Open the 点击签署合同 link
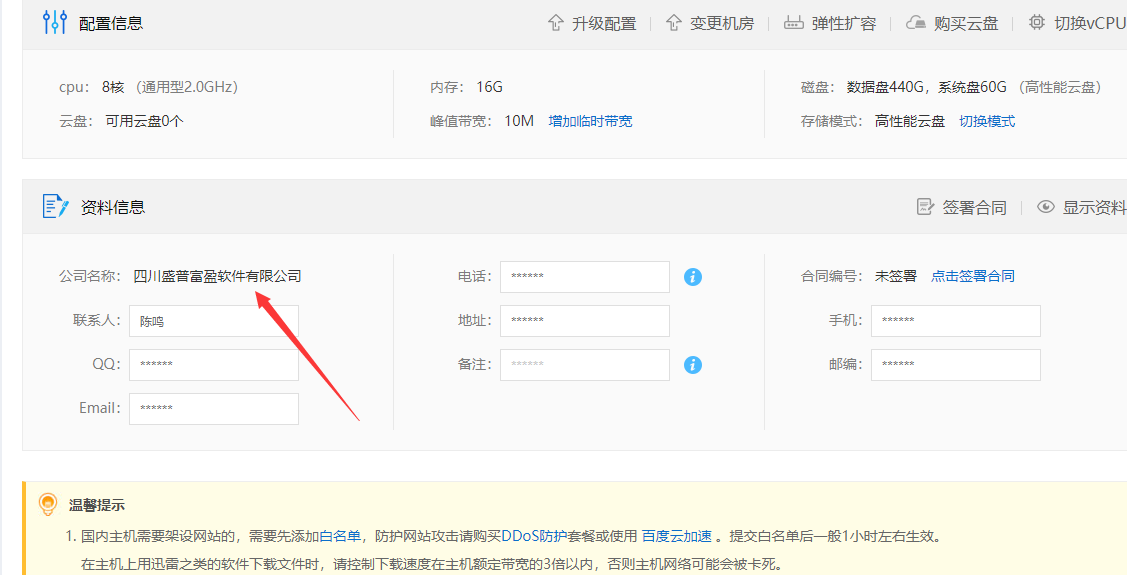Image resolution: width=1127 pixels, height=575 pixels. click(973, 276)
